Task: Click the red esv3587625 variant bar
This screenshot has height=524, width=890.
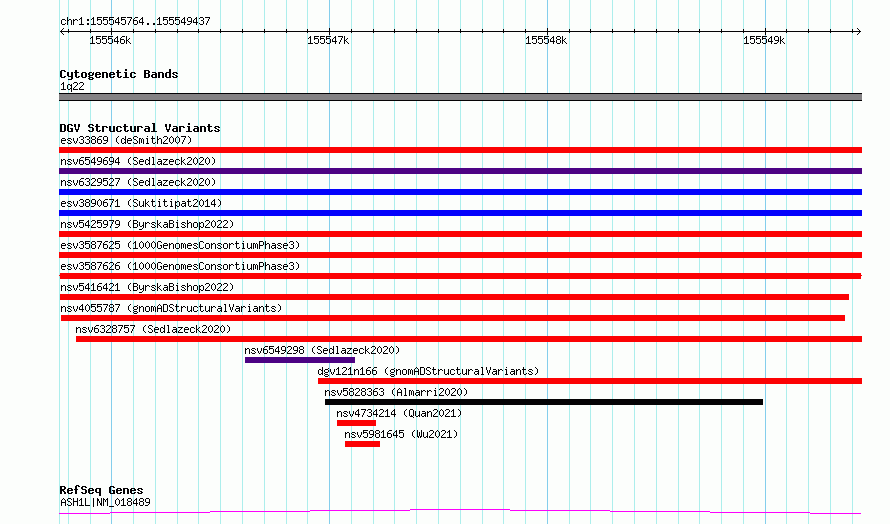Action: [x=460, y=255]
